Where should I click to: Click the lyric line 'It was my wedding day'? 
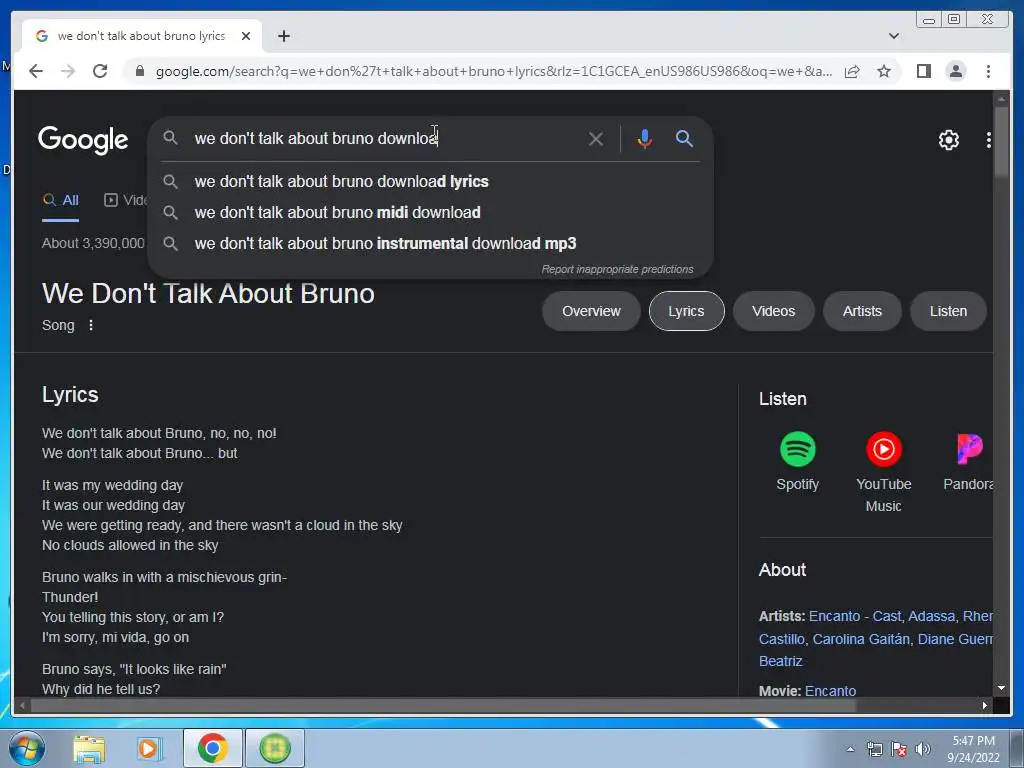tap(112, 485)
